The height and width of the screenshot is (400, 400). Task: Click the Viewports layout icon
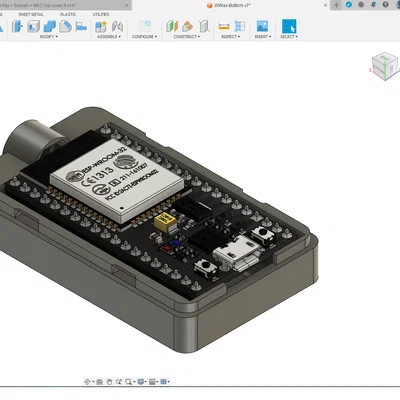[x=163, y=382]
